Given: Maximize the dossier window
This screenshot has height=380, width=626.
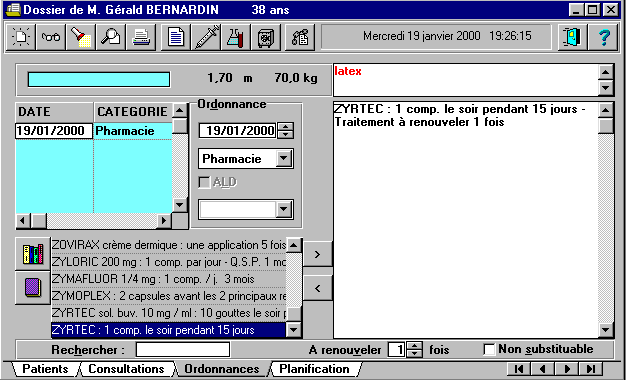Looking at the screenshot, I should point(593,10).
